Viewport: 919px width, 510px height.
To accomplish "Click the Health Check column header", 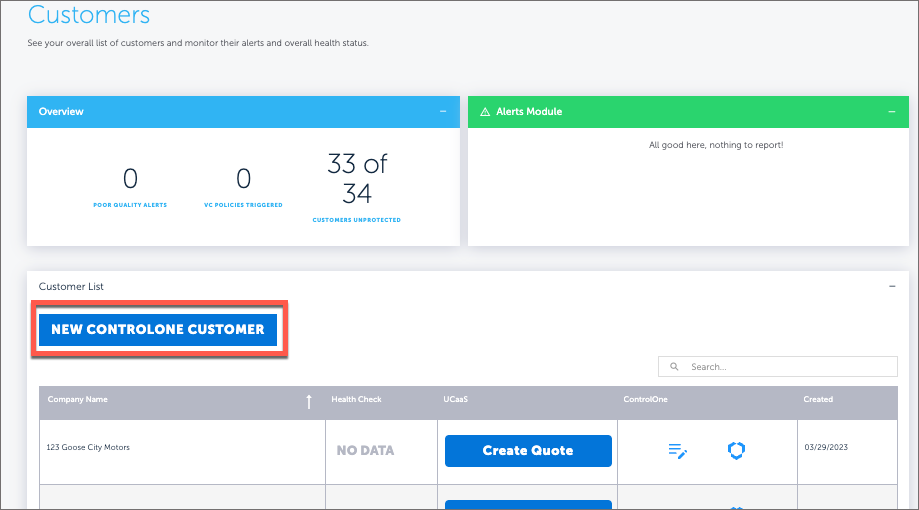I will [x=356, y=400].
